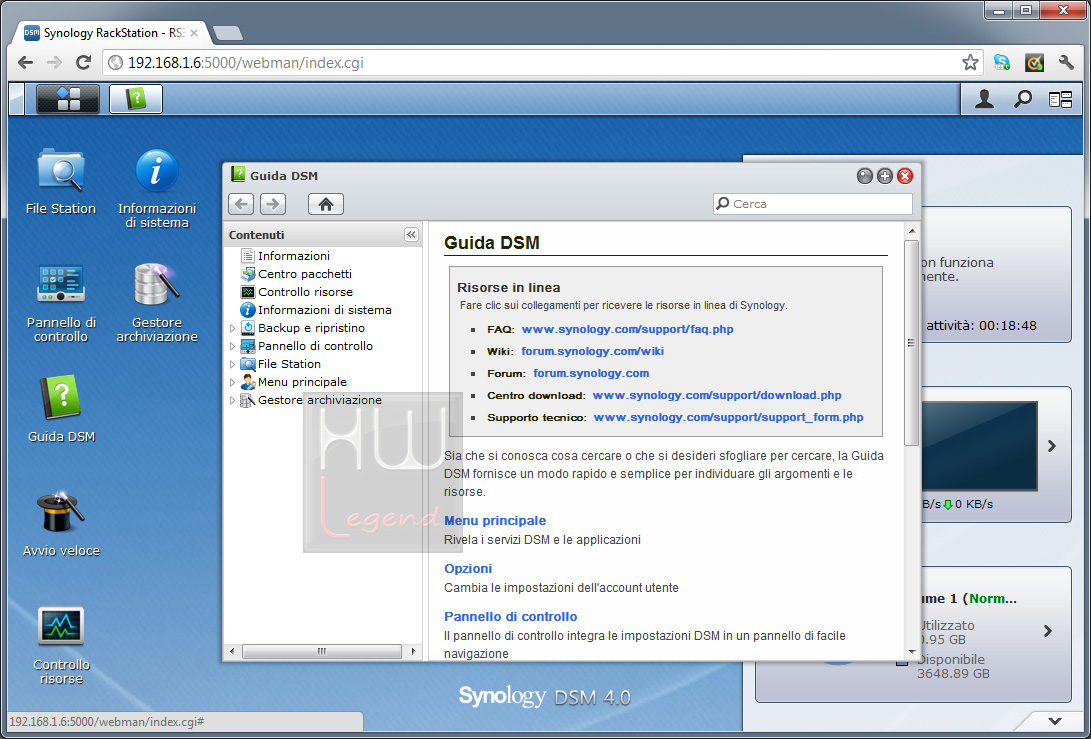Open a new browser tab

(x=228, y=33)
